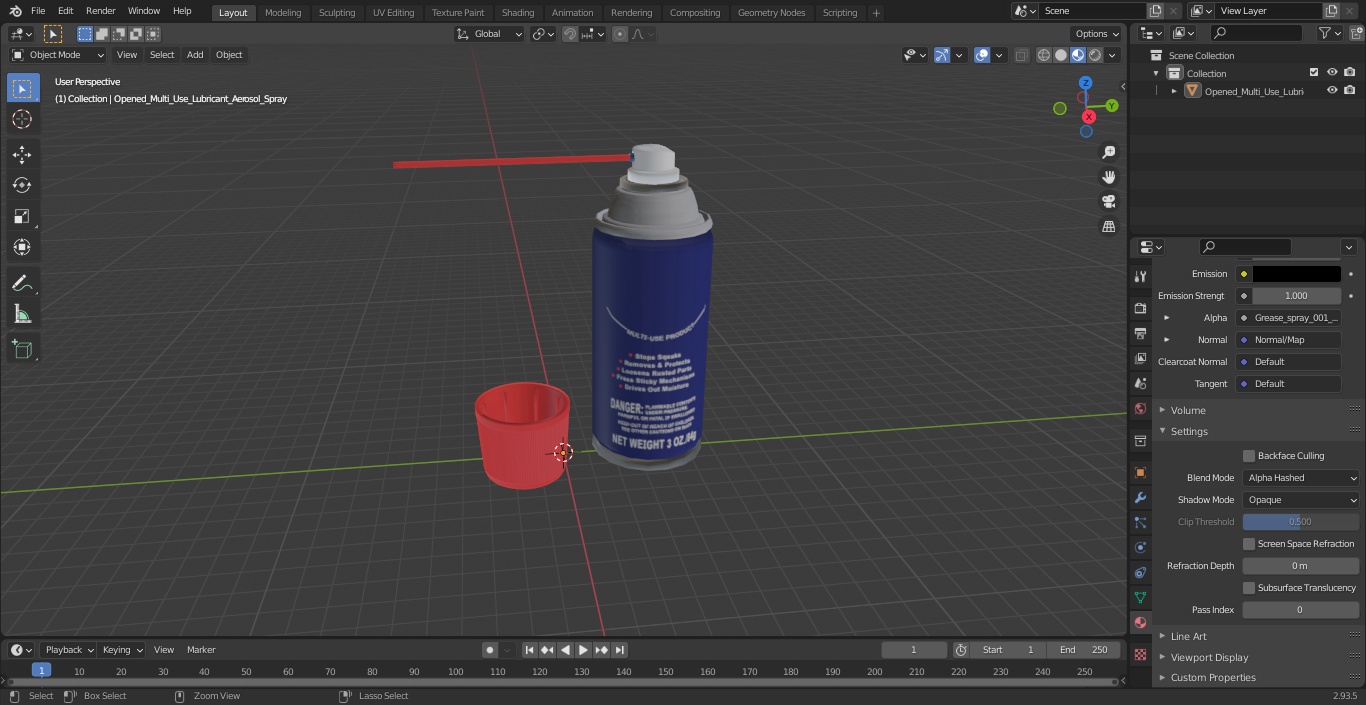Jump to the end frame

tap(619, 650)
